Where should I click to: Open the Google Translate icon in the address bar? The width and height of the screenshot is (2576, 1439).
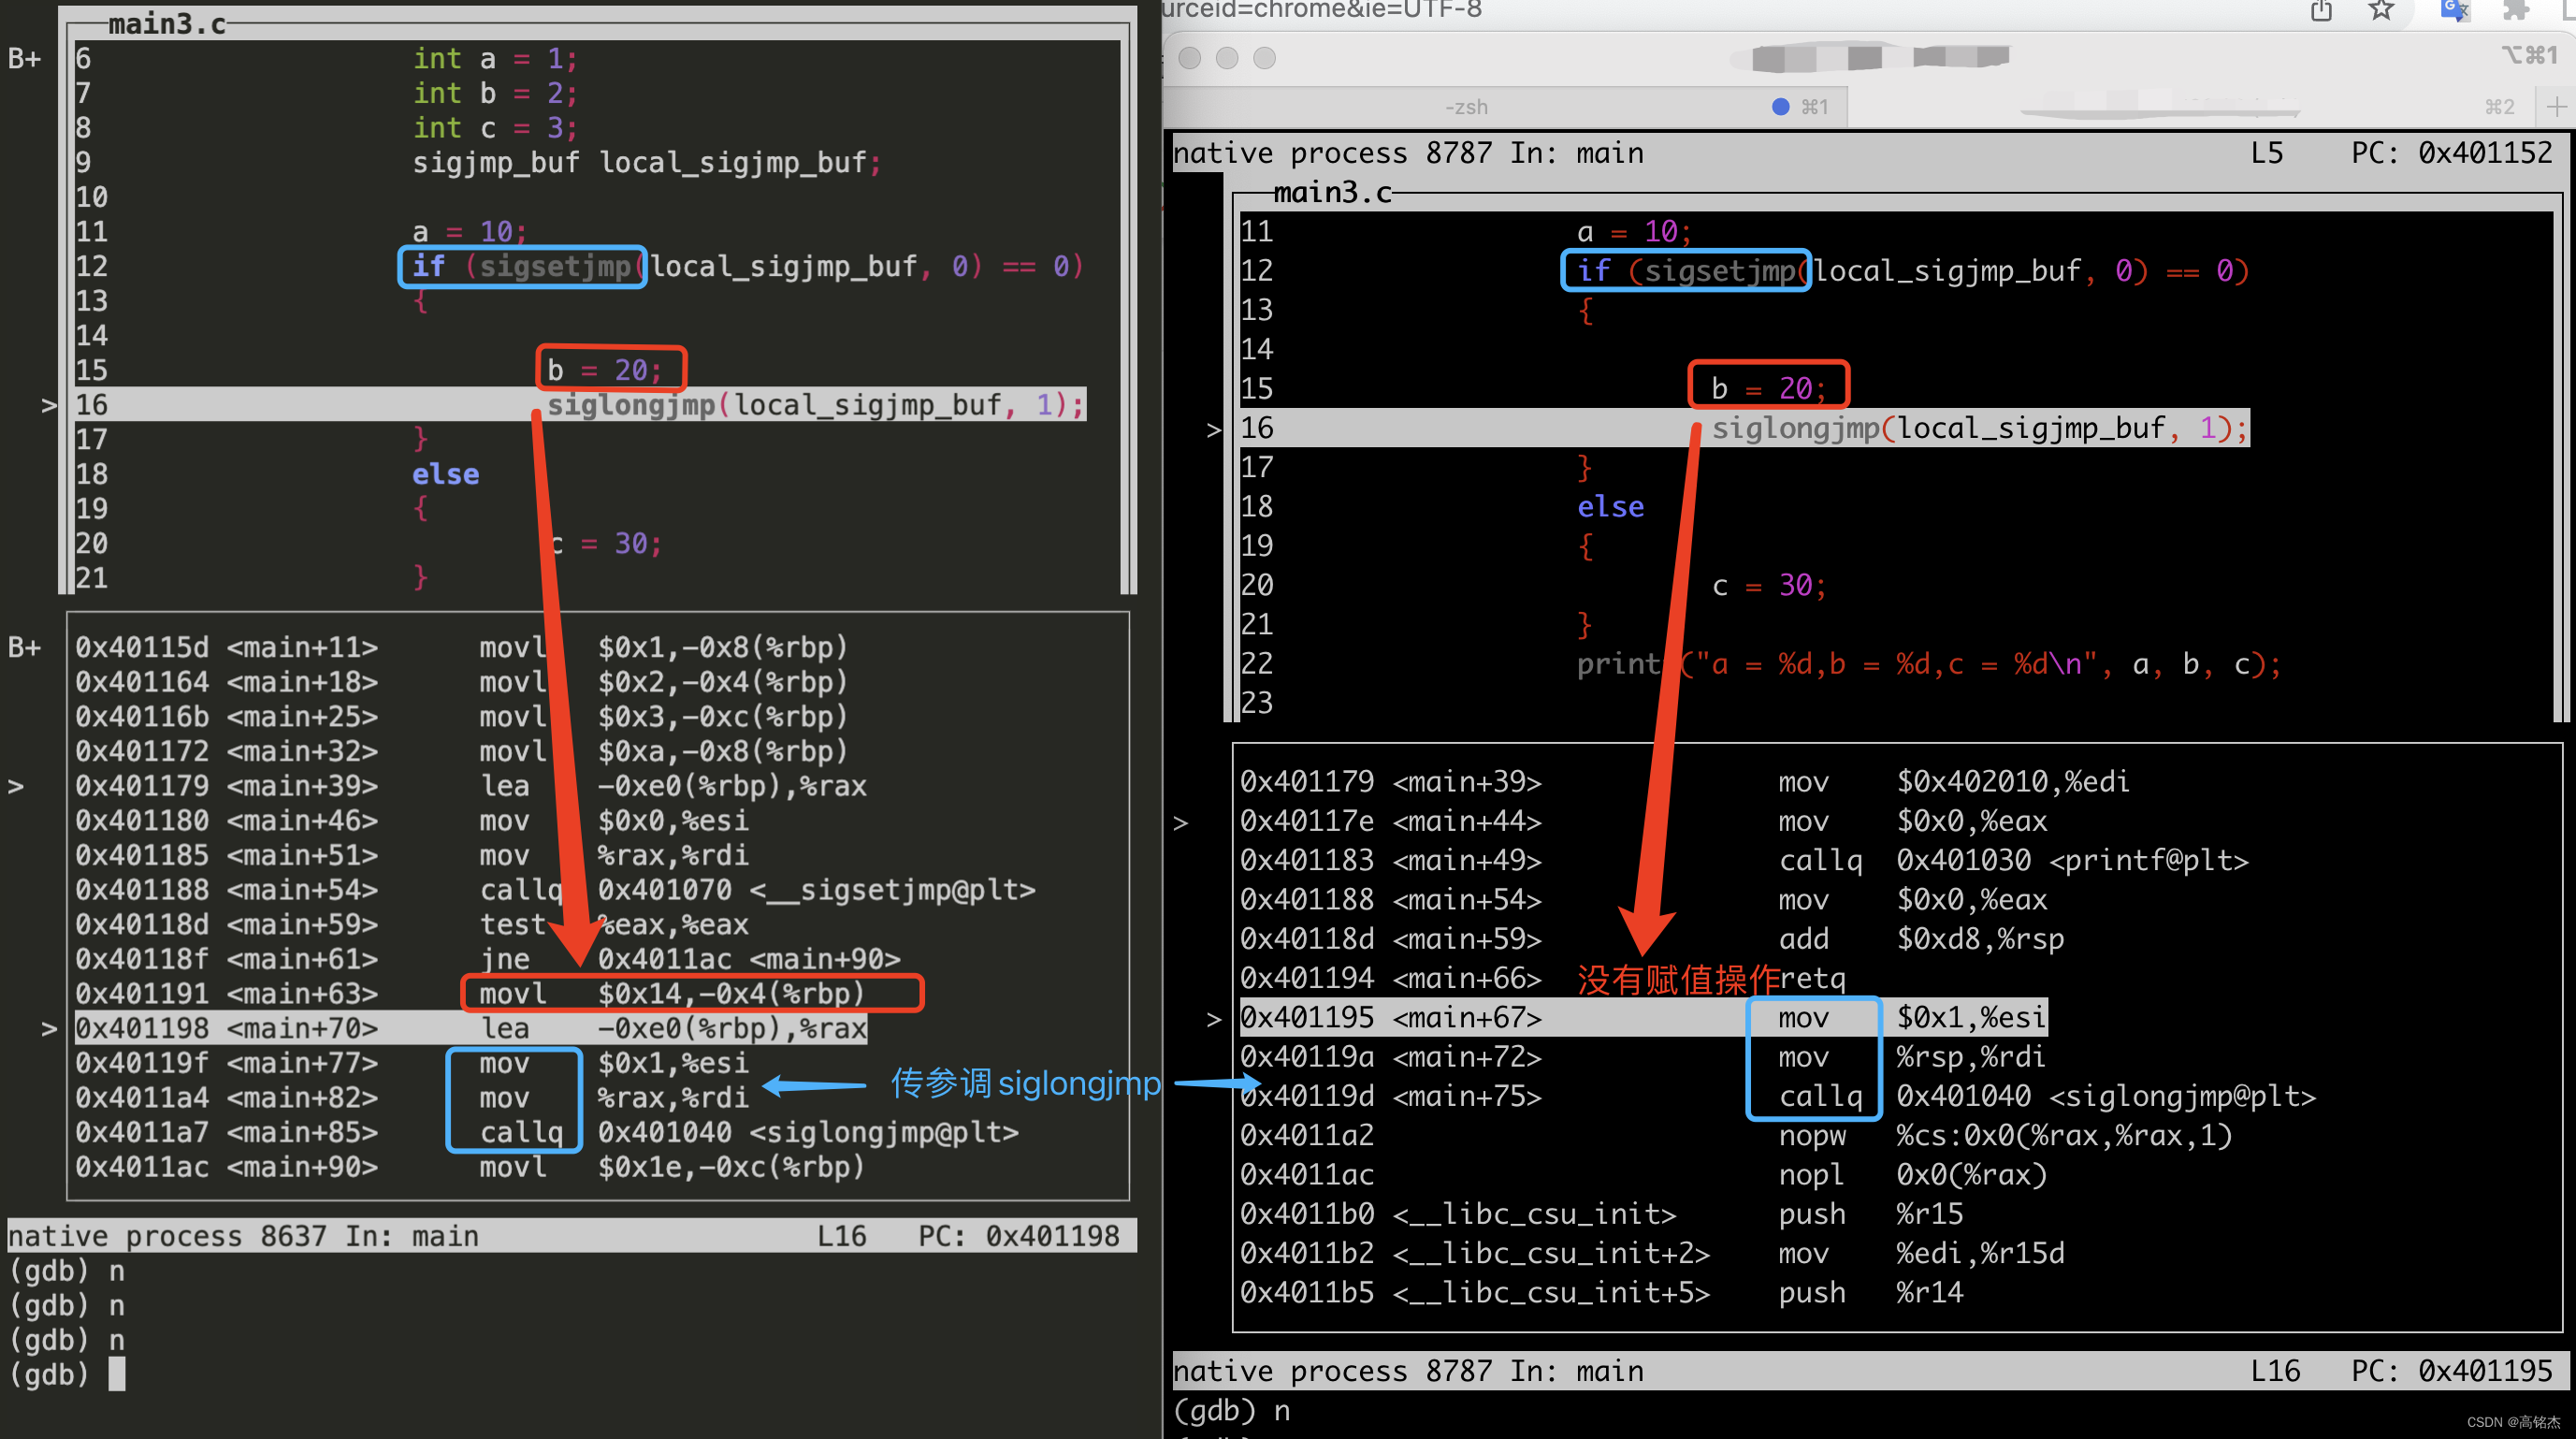point(2454,10)
